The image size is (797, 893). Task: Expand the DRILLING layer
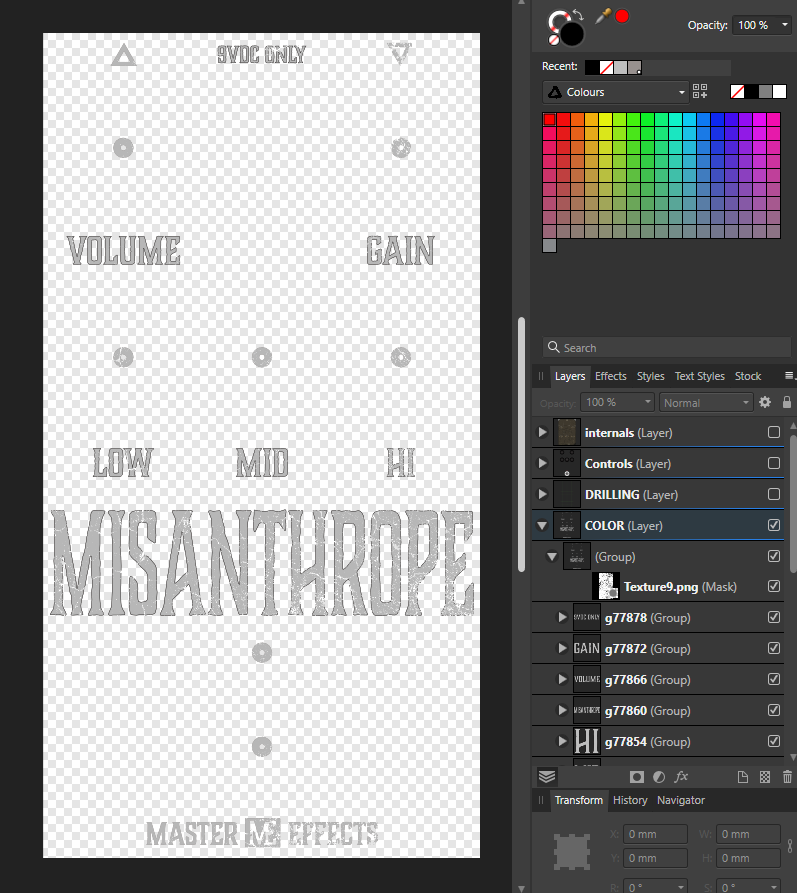pyautogui.click(x=543, y=494)
